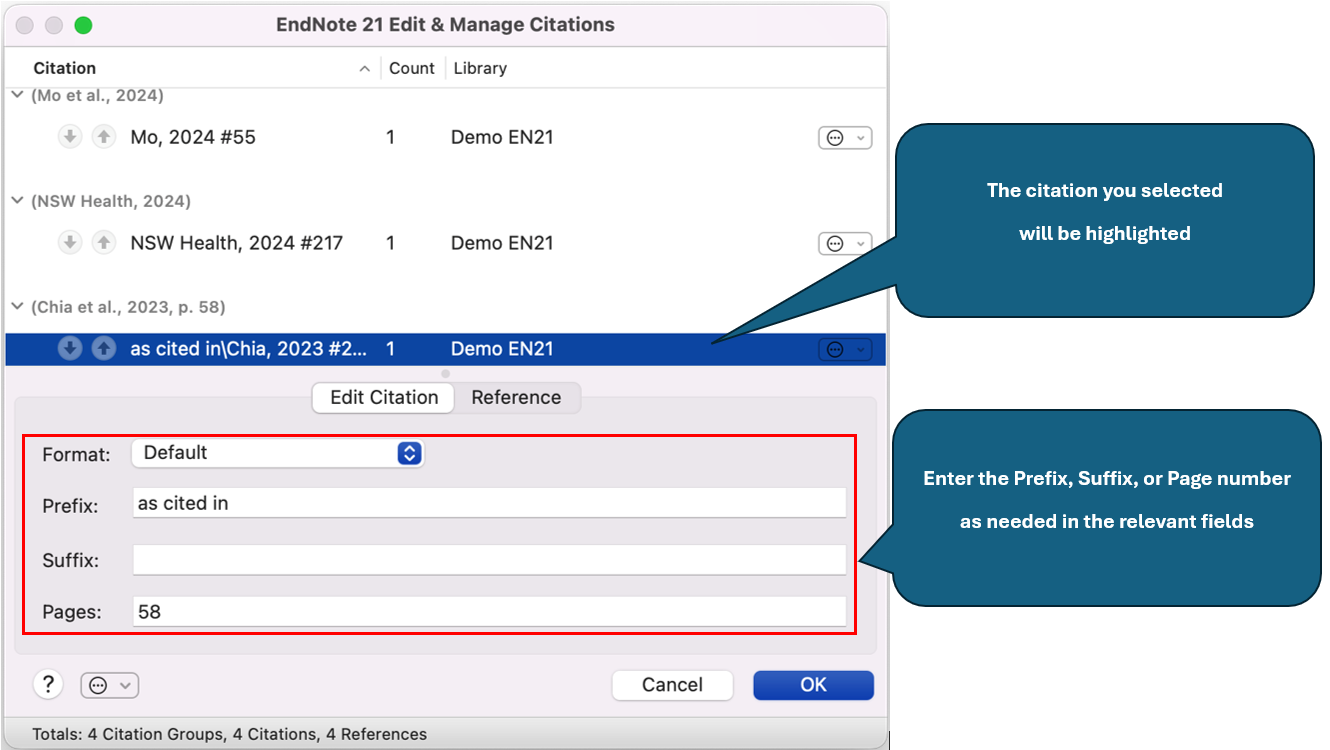Open the Format dropdown showing Default
This screenshot has width=1330, height=750.
[277, 452]
